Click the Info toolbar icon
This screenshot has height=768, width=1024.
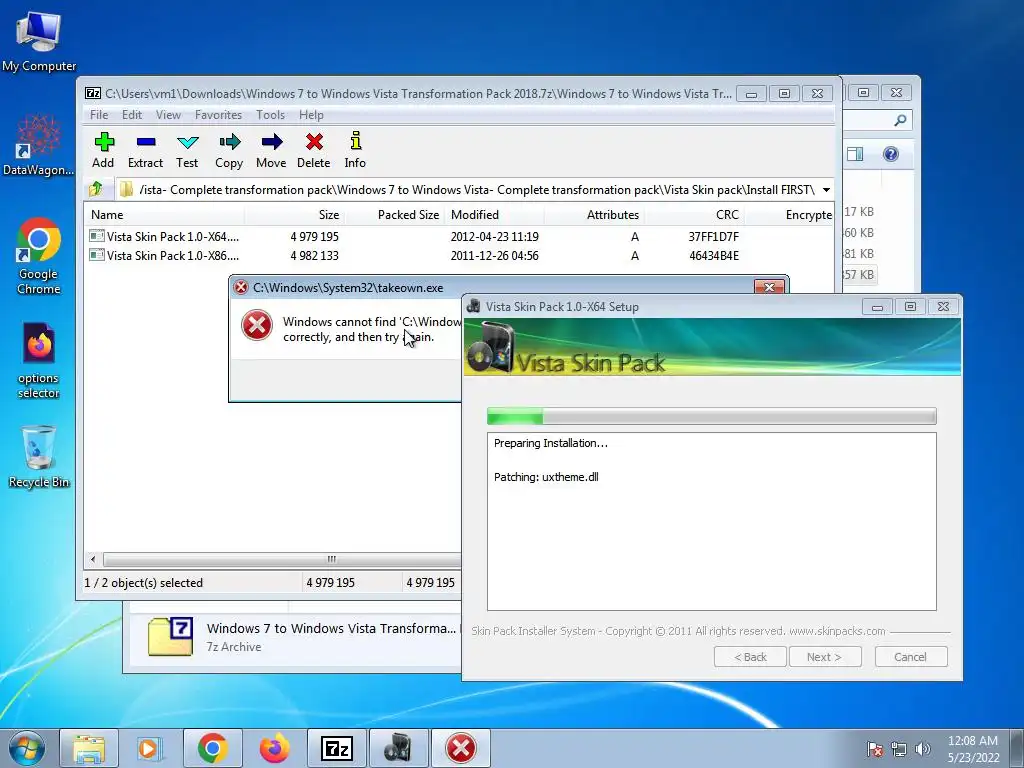click(x=355, y=150)
